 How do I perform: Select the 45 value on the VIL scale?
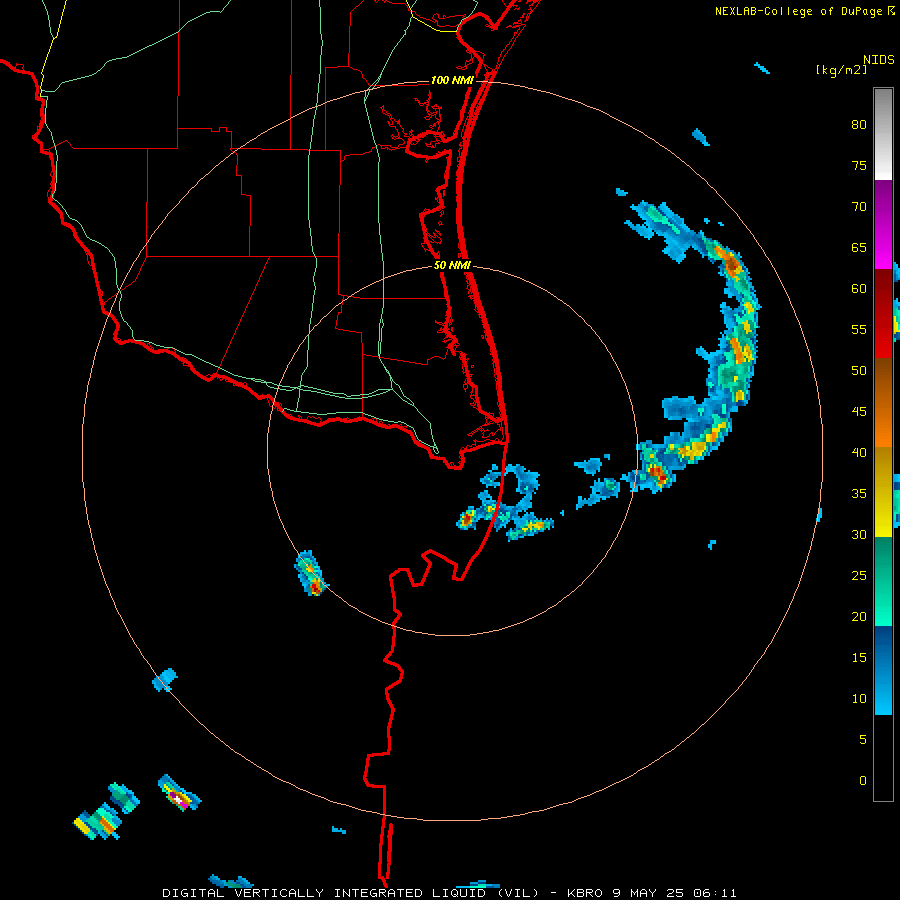coord(859,412)
